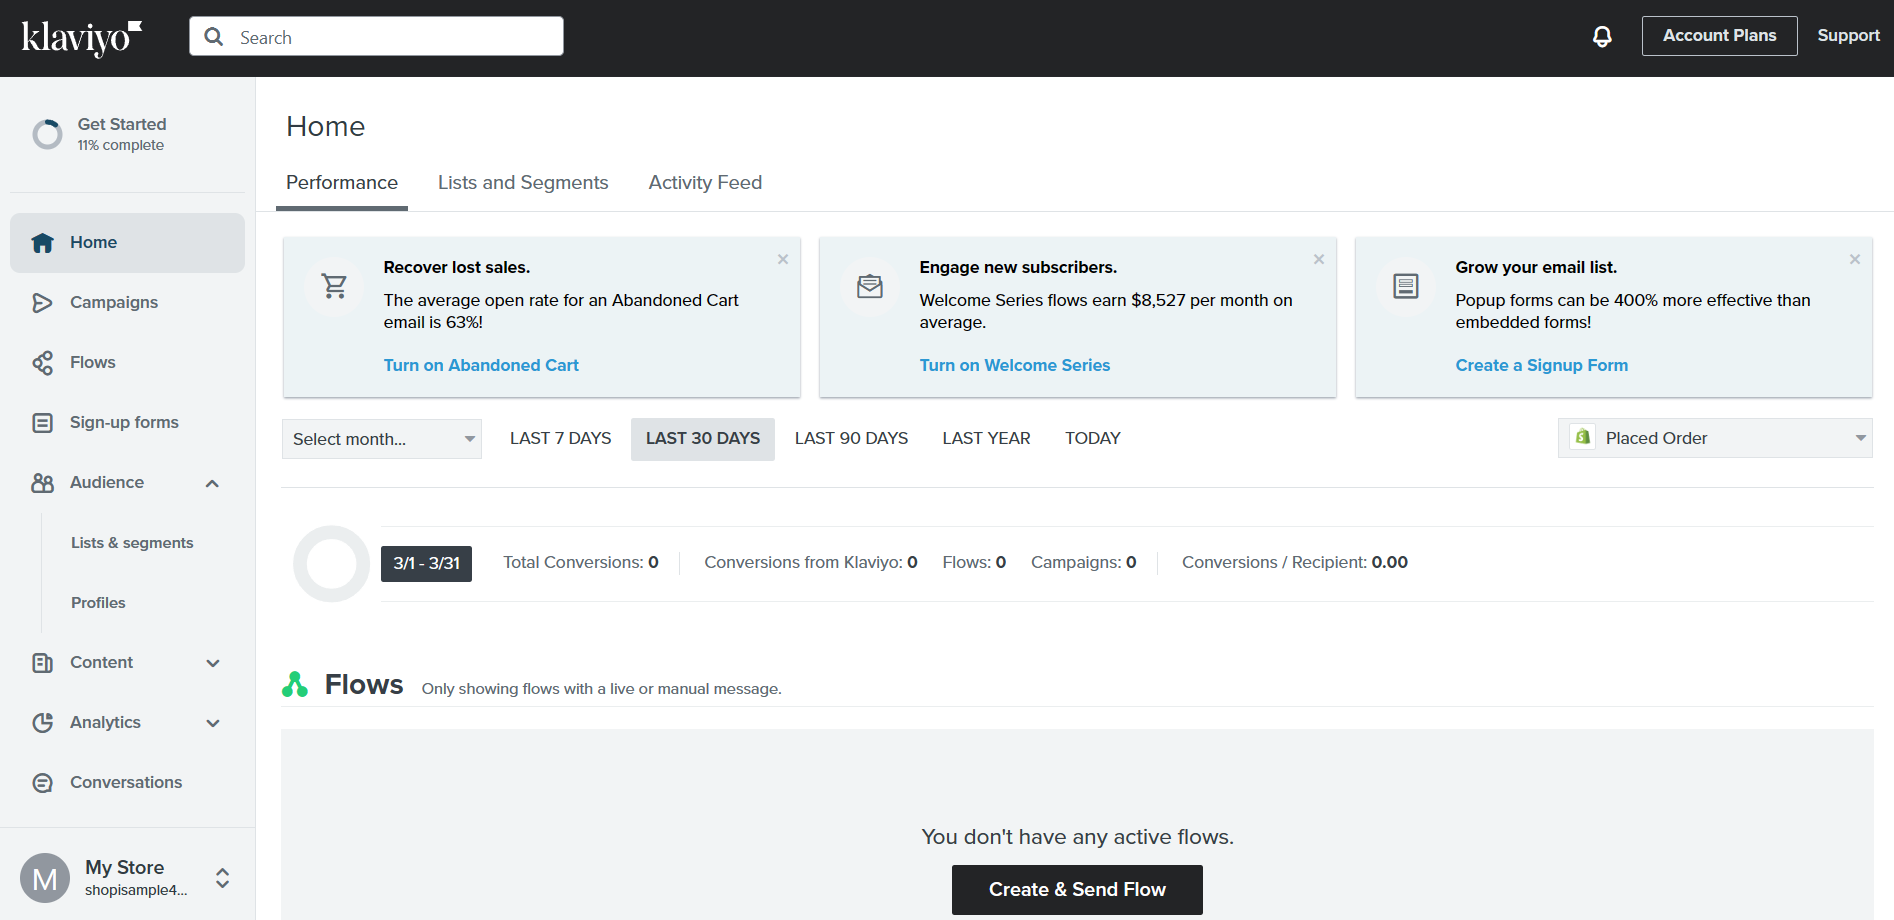Click into the Search field
The image size is (1894, 920).
[x=376, y=37]
